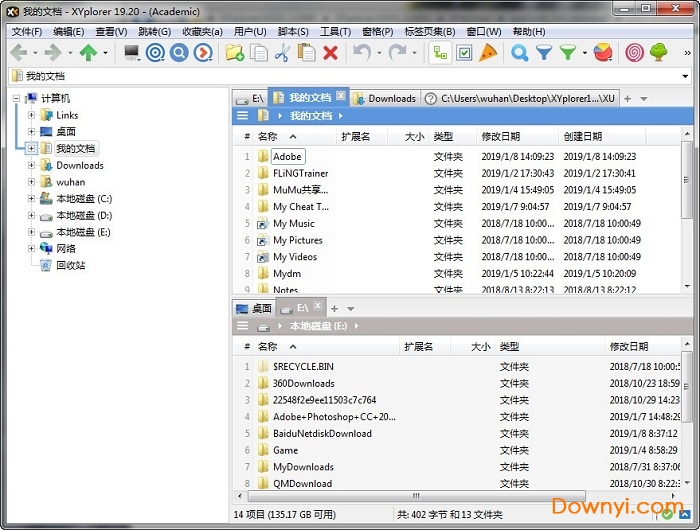
Task: Expand the Links tree node
Action: [x=31, y=115]
